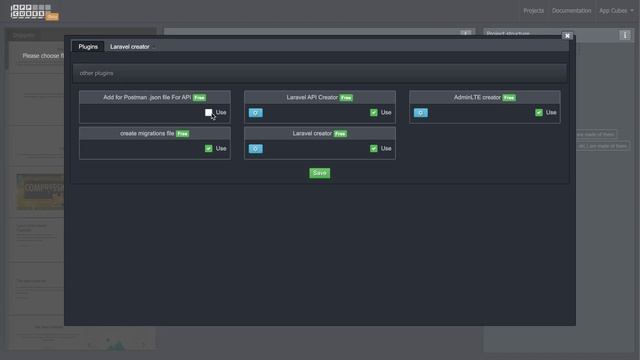Select the 'Add for Postman .json file For API' title
The width and height of the screenshot is (640, 360).
[147, 97]
